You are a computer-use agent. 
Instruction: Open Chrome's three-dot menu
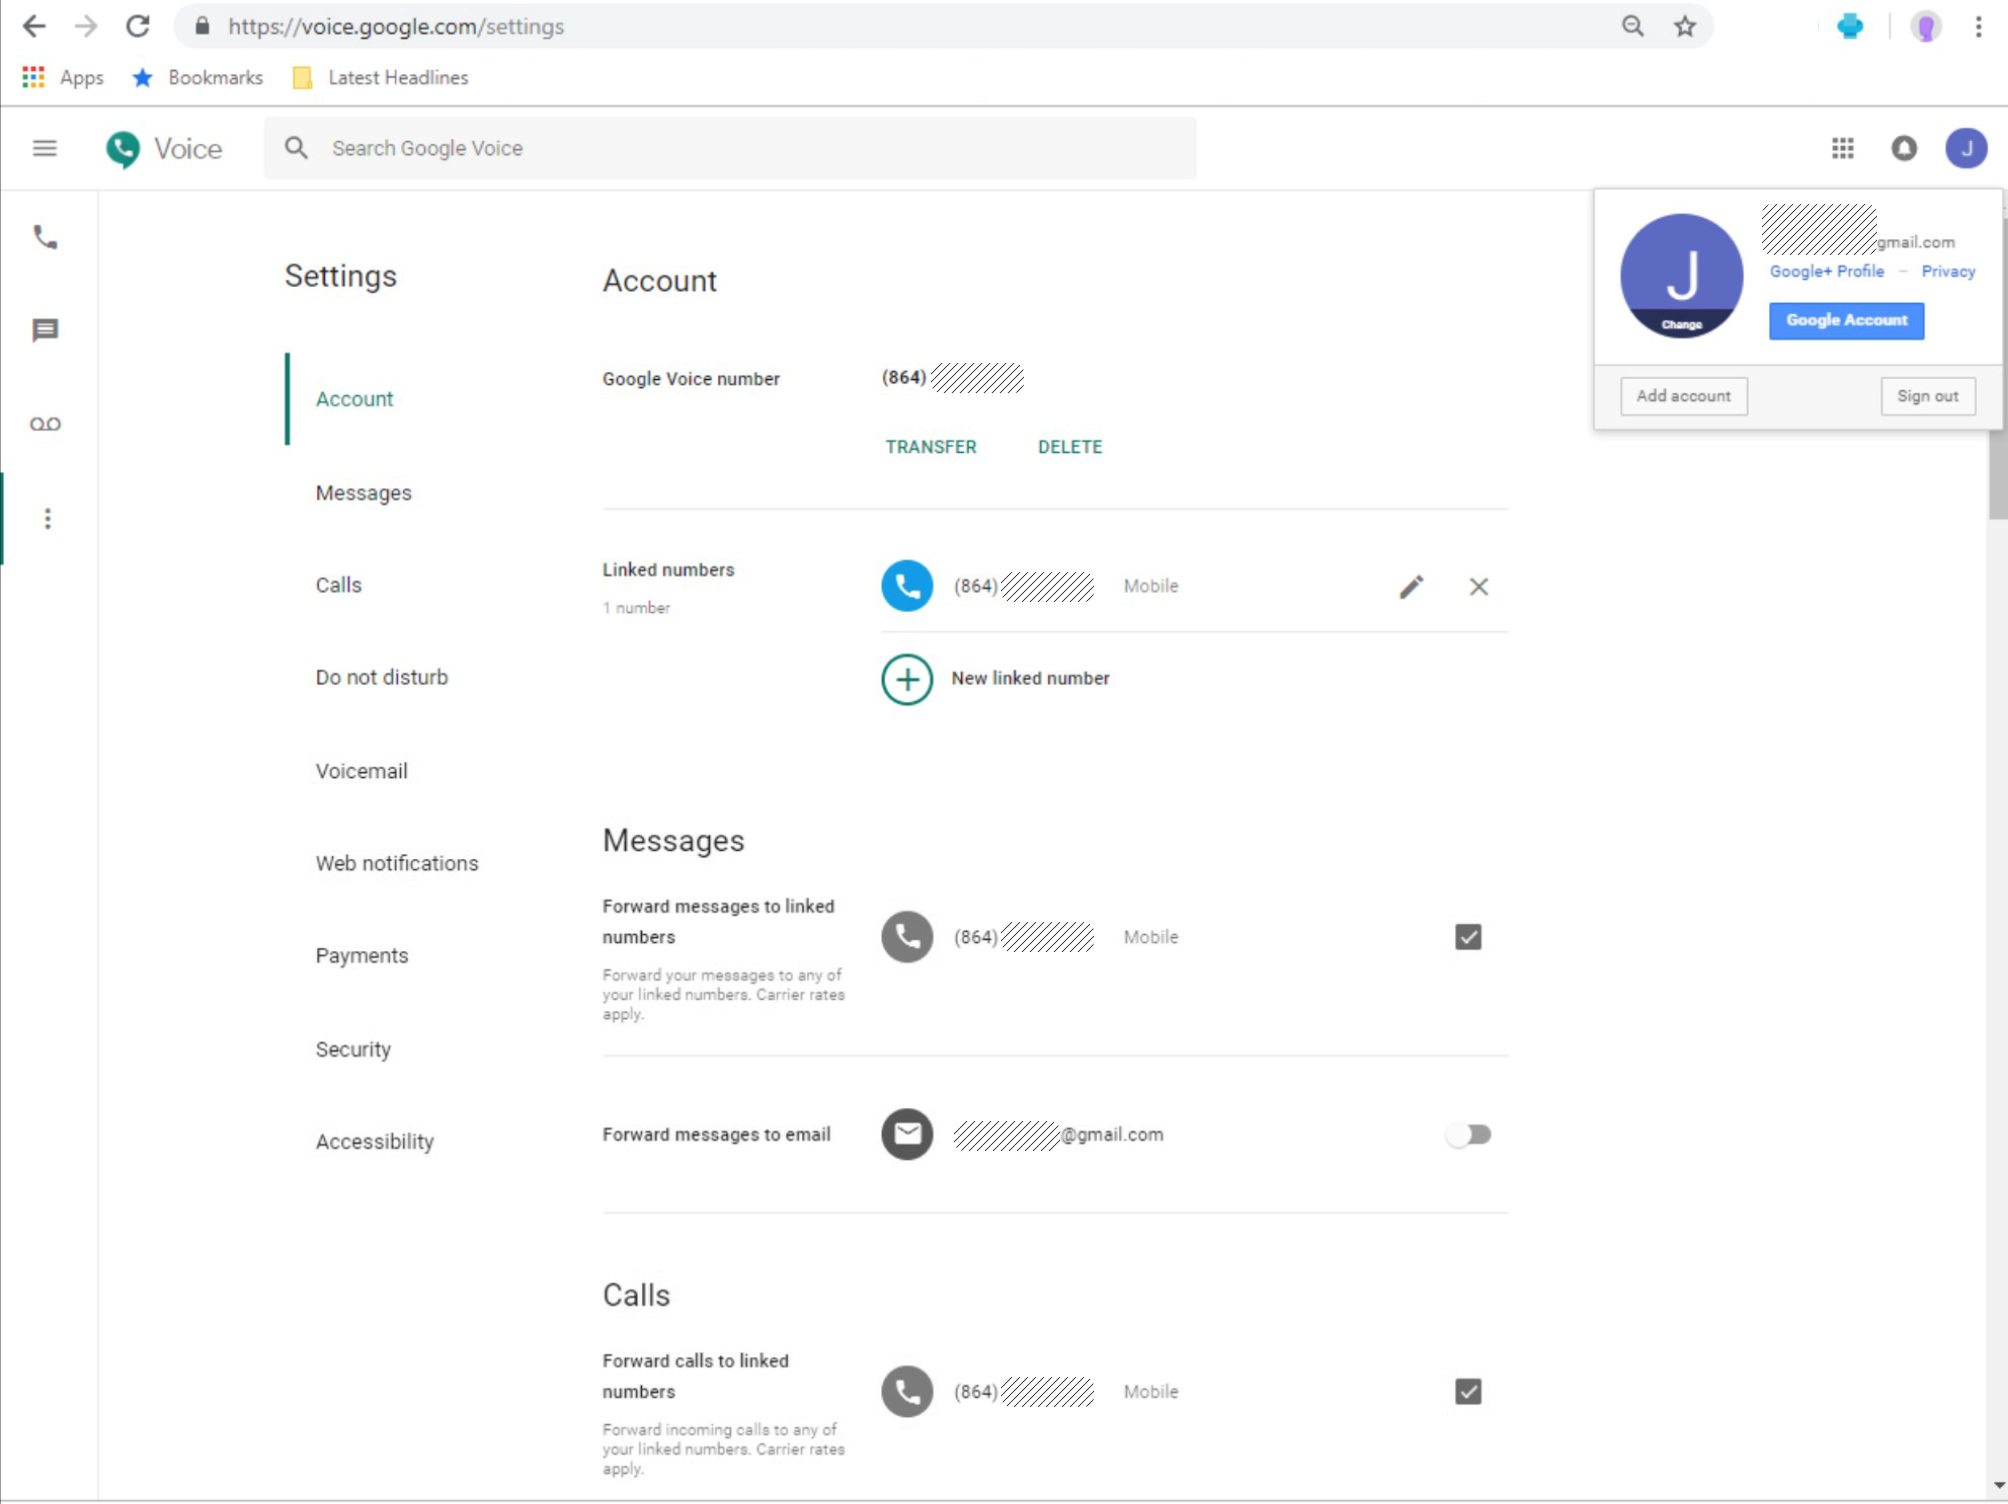tap(1977, 27)
